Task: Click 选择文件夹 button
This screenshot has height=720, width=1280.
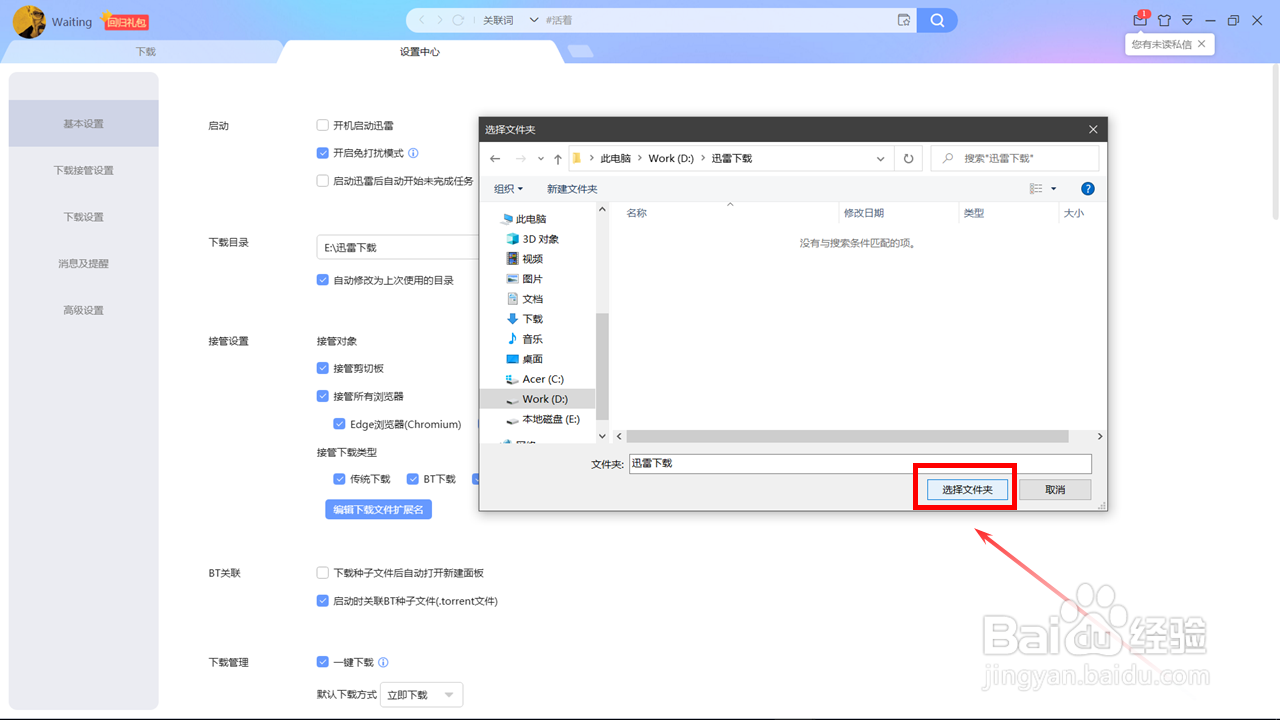Action: click(967, 490)
